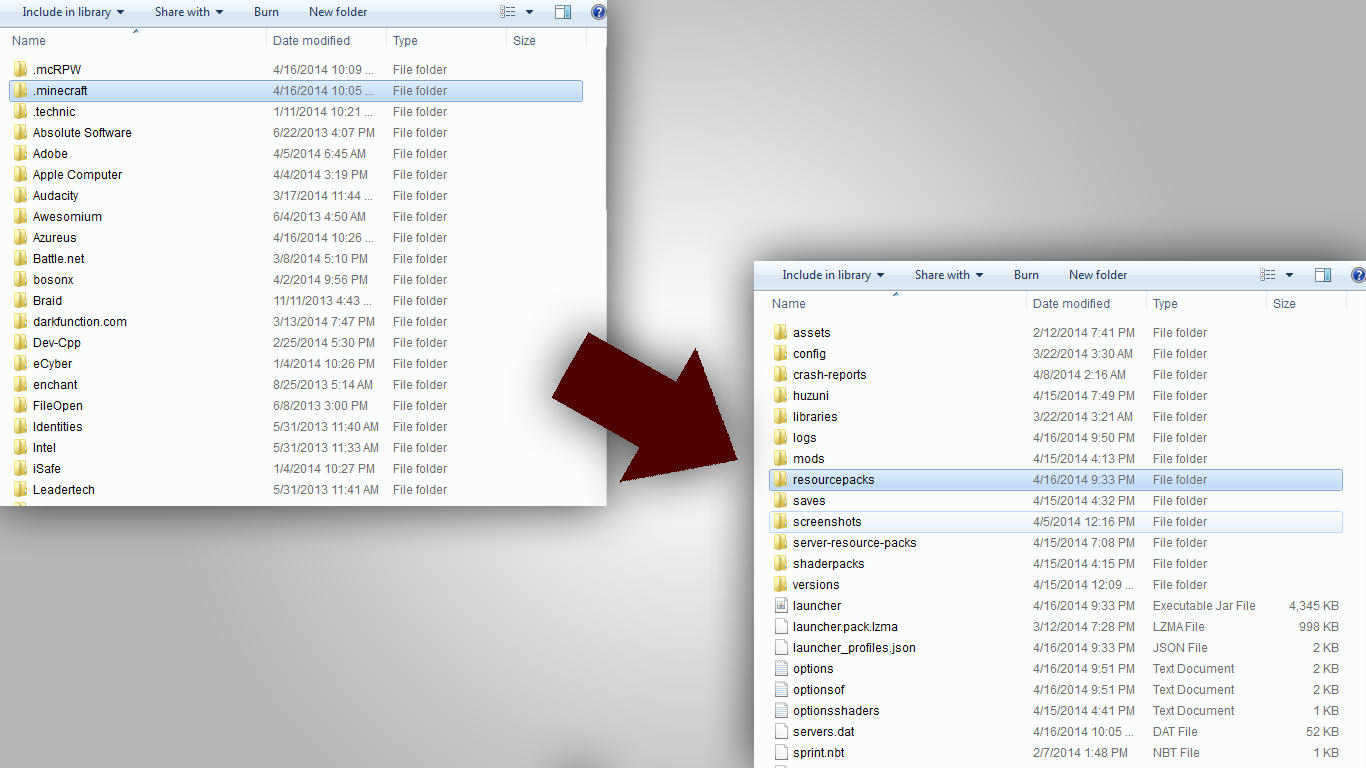Click the eCyber folder name
The width and height of the screenshot is (1366, 768).
click(52, 363)
